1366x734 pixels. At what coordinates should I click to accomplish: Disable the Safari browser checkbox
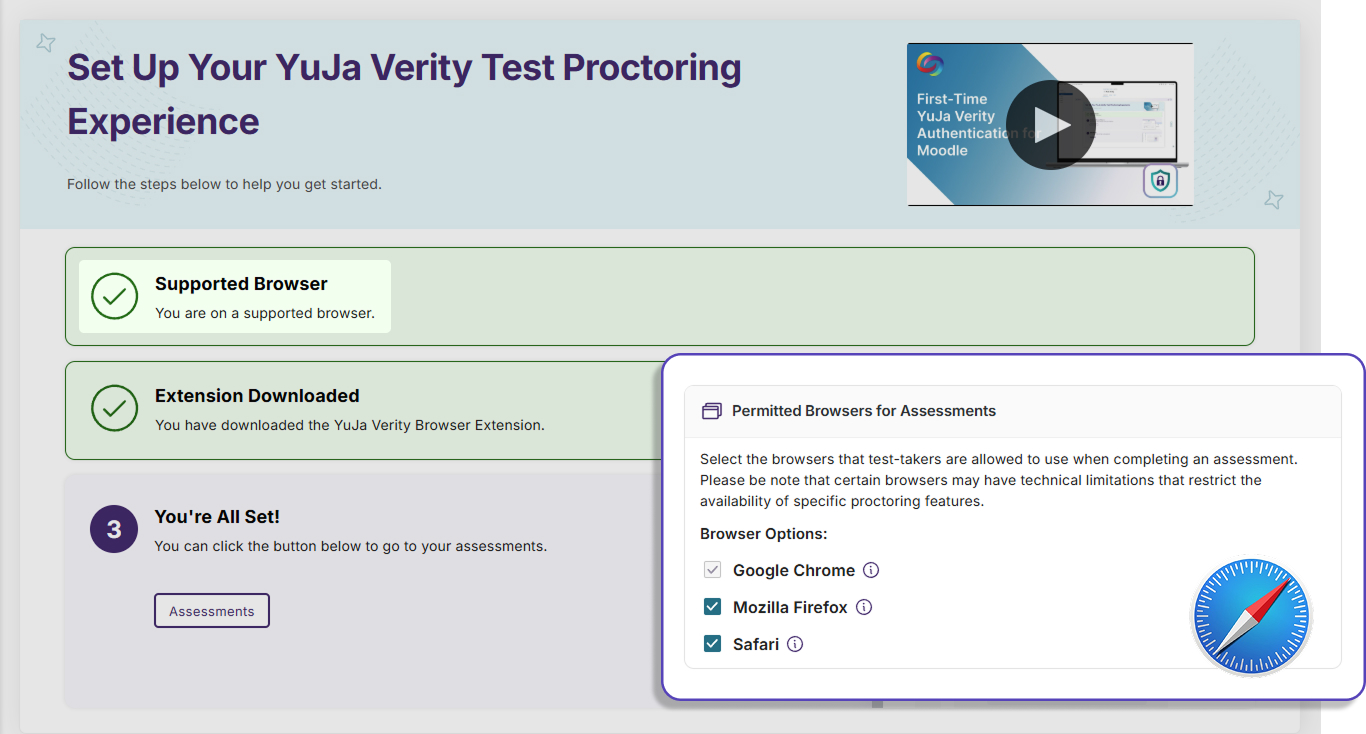[712, 644]
